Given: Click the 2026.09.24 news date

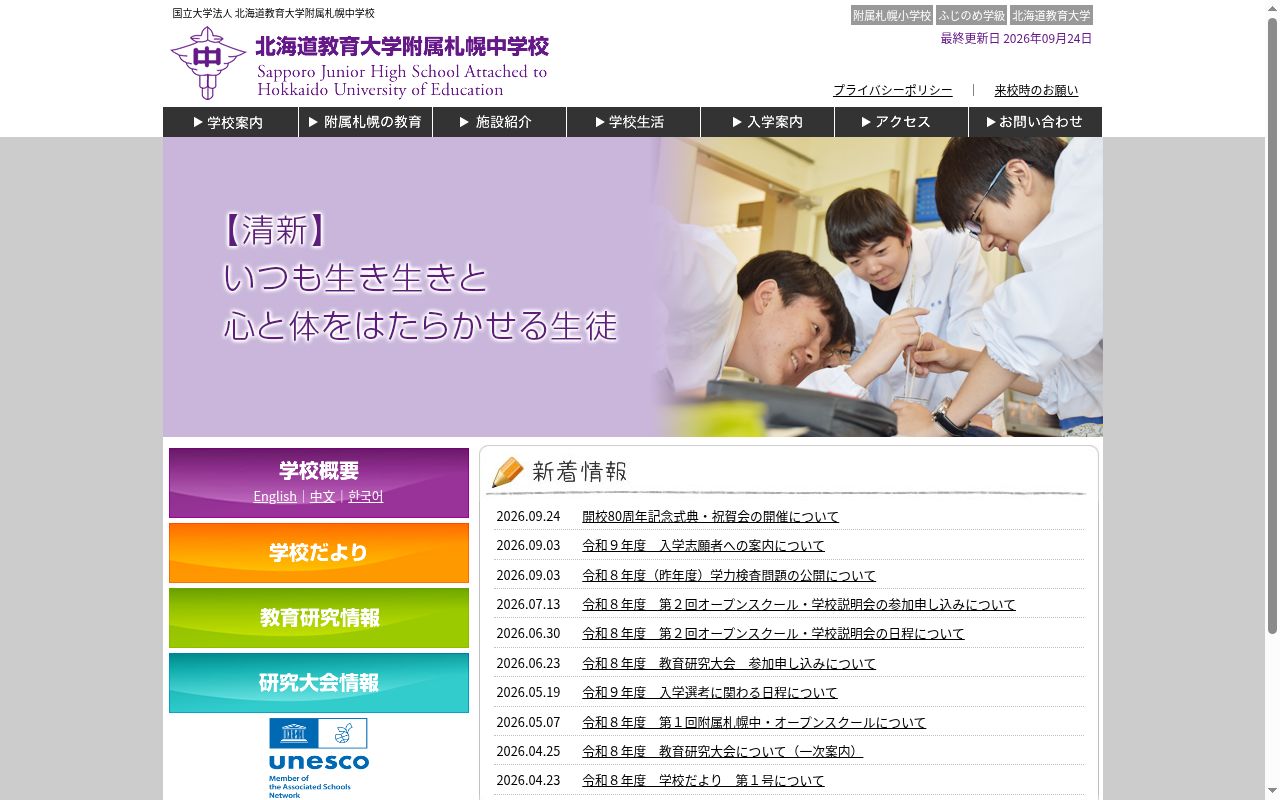Looking at the screenshot, I should pyautogui.click(x=528, y=516).
